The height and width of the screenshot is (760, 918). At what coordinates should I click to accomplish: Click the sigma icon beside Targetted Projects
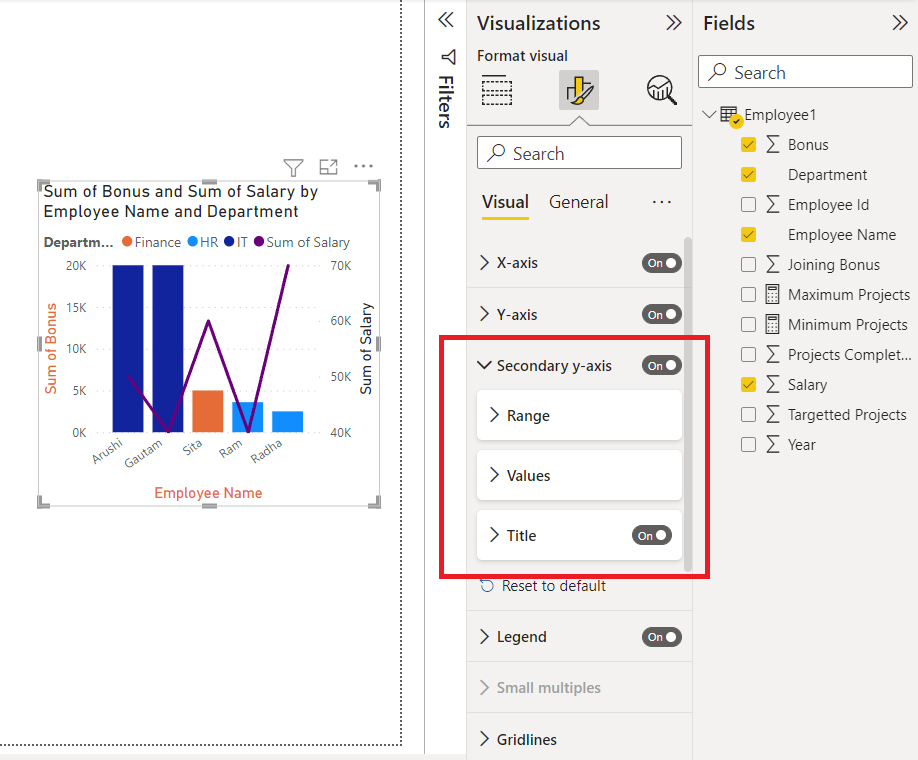pos(773,415)
